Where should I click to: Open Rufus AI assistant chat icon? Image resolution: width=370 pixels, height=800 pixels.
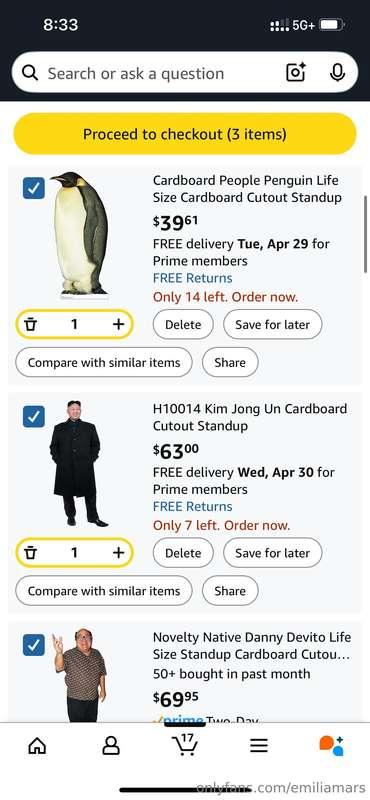332,745
